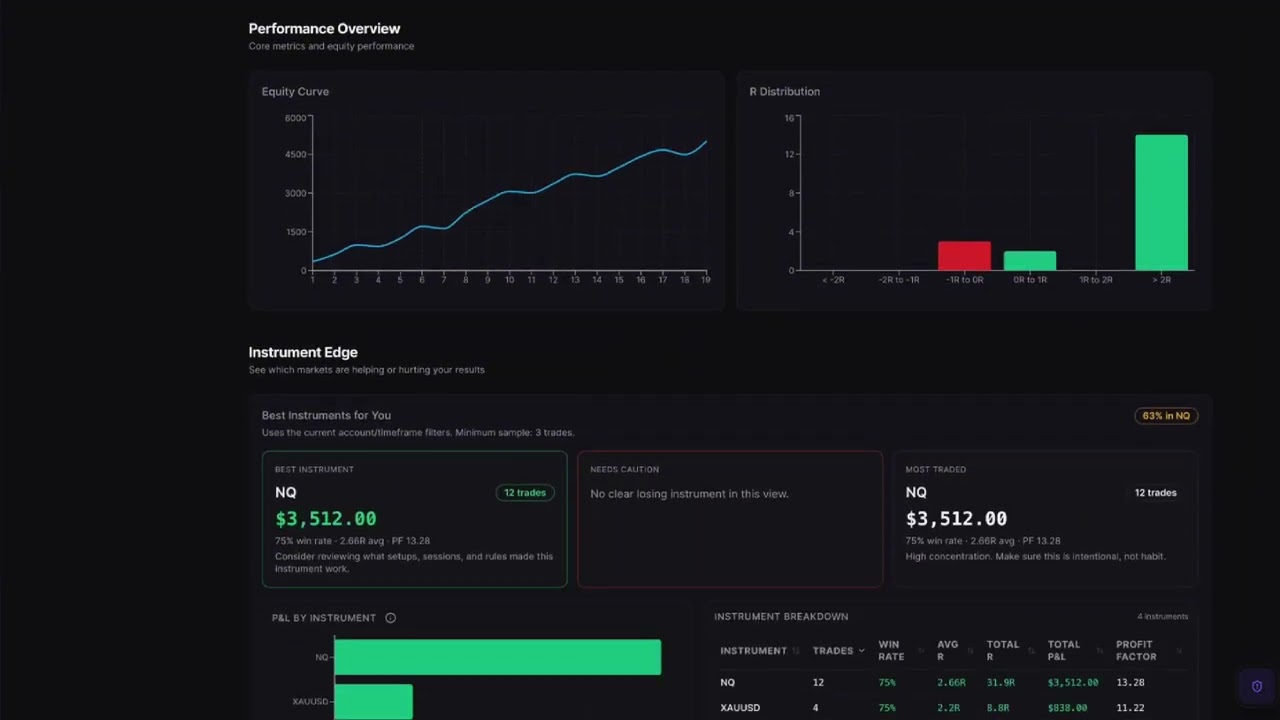Click the 'Equity Curve' chart title
The image size is (1280, 720).
(x=295, y=92)
